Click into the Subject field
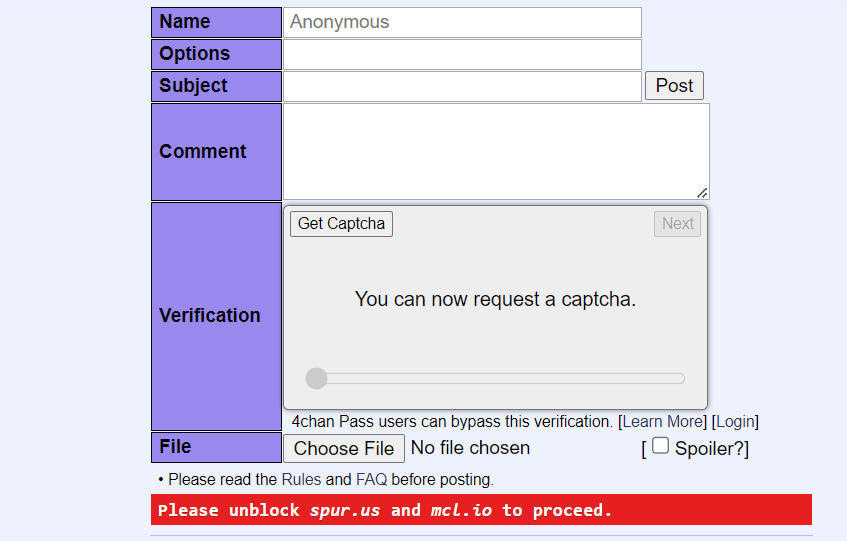 (x=462, y=86)
